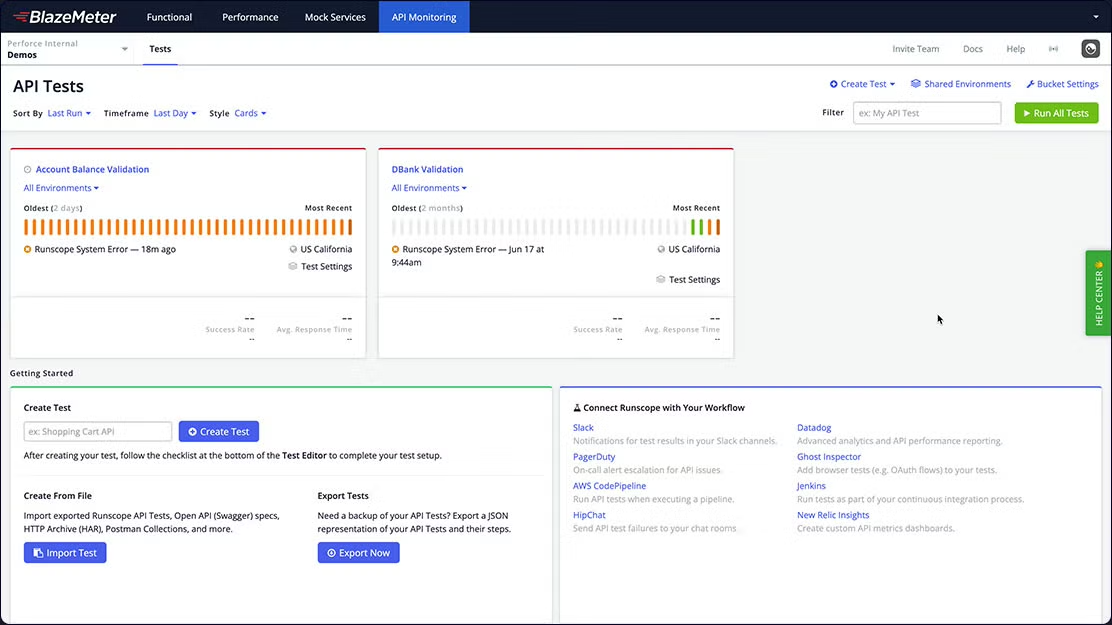
Task: Open New Relic Insights link
Action: (833, 515)
